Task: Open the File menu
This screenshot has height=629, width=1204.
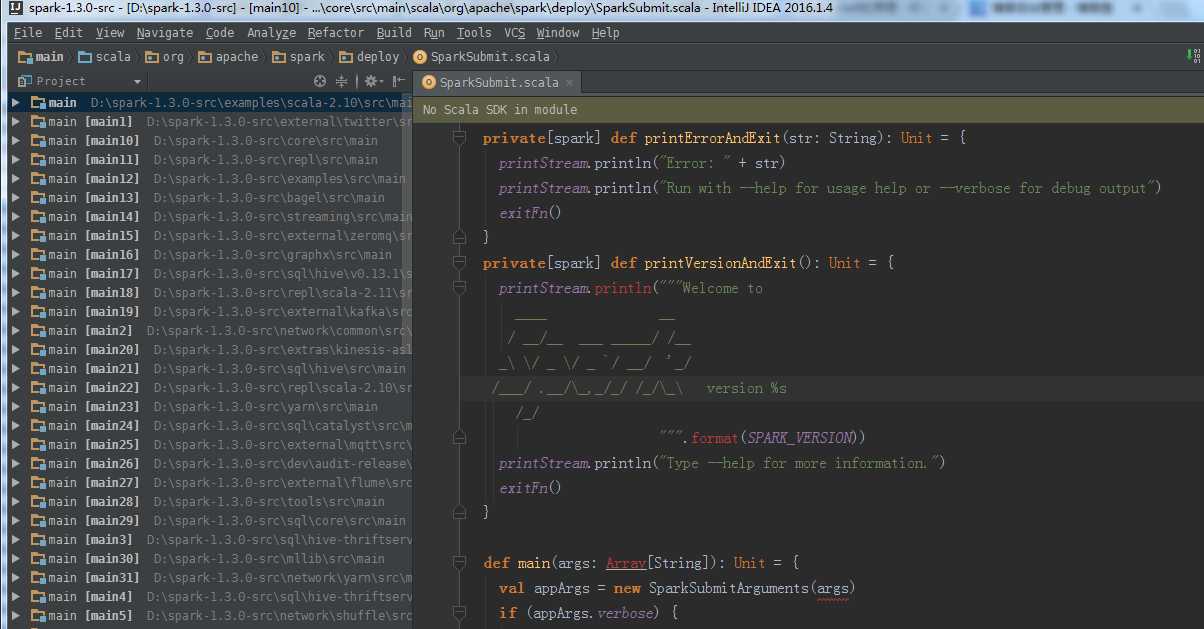Action: coord(28,32)
